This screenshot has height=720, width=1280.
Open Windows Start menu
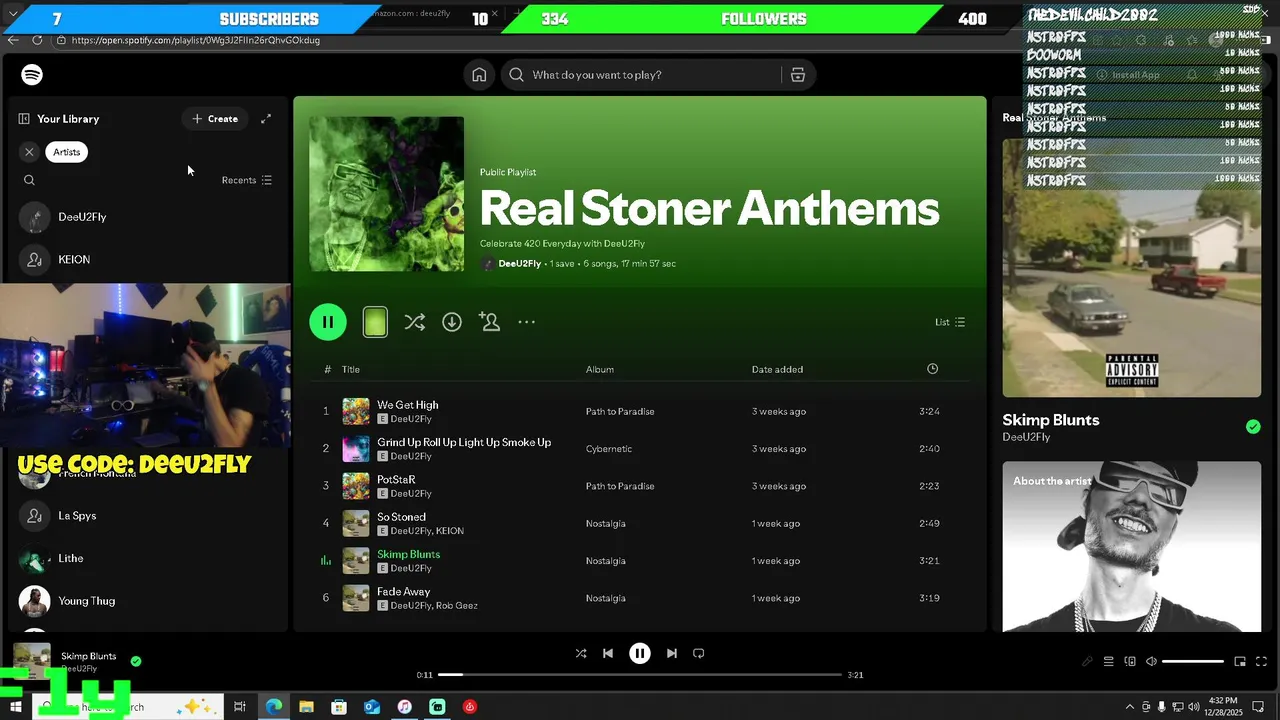16,707
